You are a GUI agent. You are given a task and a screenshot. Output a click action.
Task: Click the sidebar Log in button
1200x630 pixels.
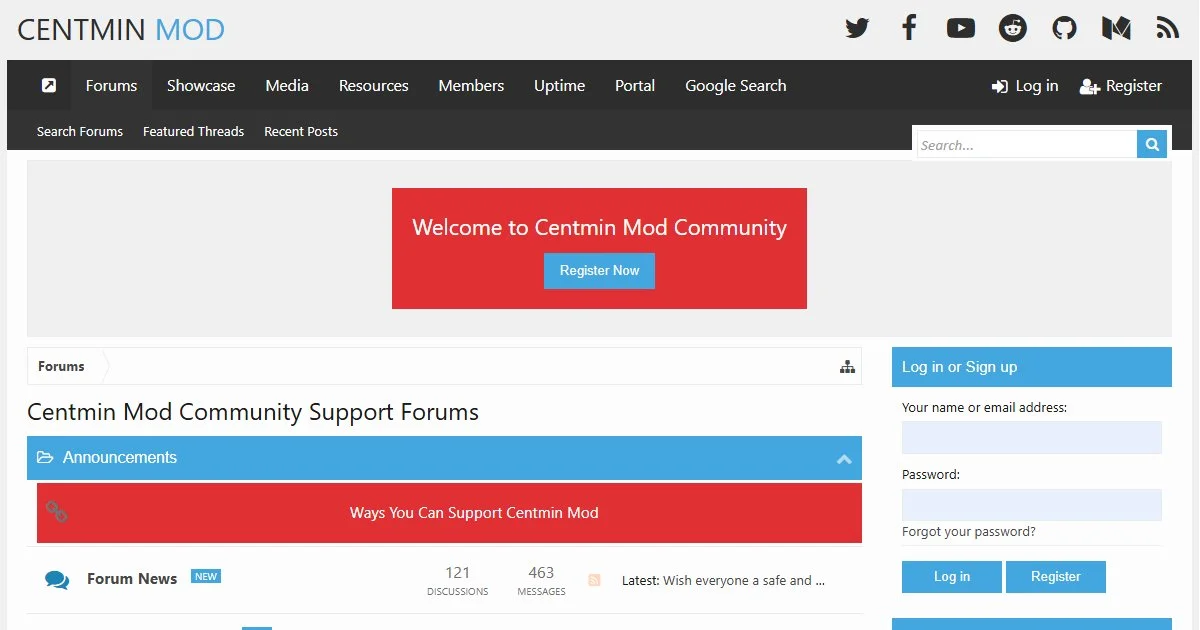pos(952,577)
